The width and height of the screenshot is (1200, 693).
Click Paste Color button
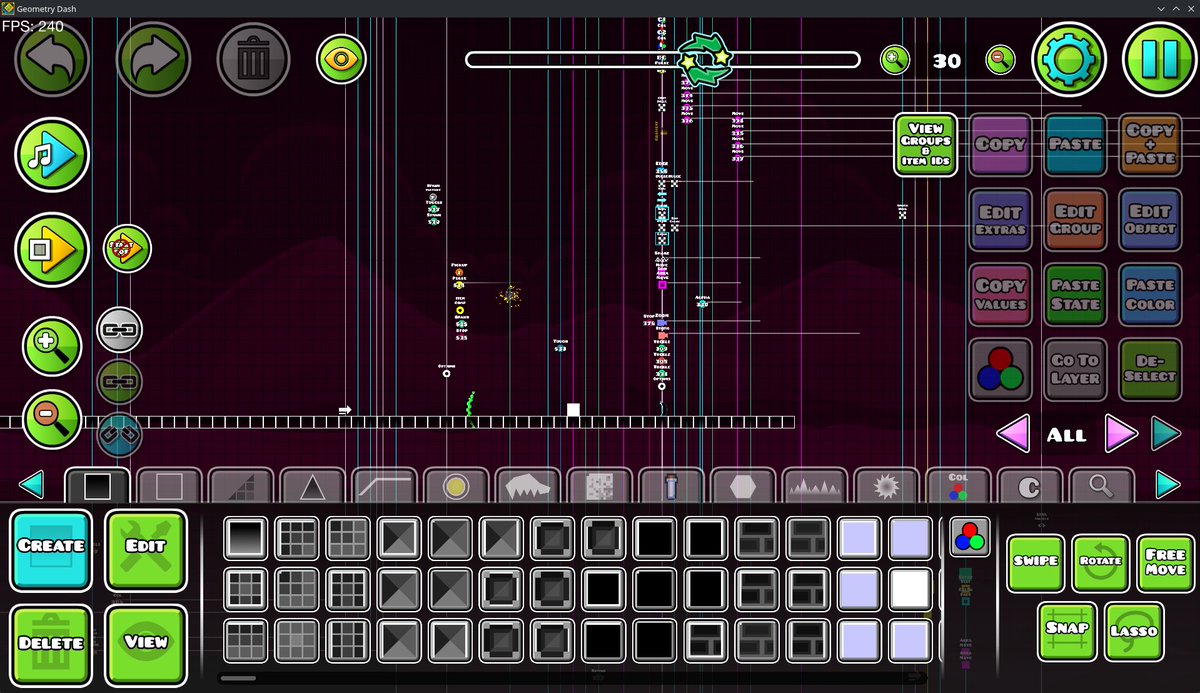[1150, 294]
